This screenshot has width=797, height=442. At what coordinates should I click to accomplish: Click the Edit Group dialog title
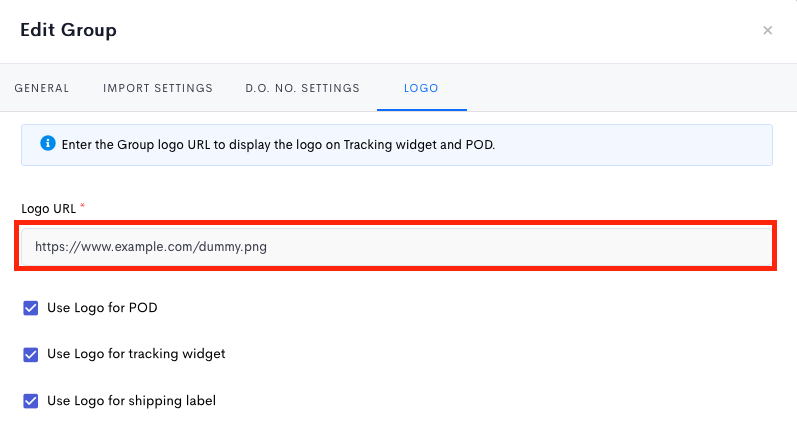coord(68,30)
